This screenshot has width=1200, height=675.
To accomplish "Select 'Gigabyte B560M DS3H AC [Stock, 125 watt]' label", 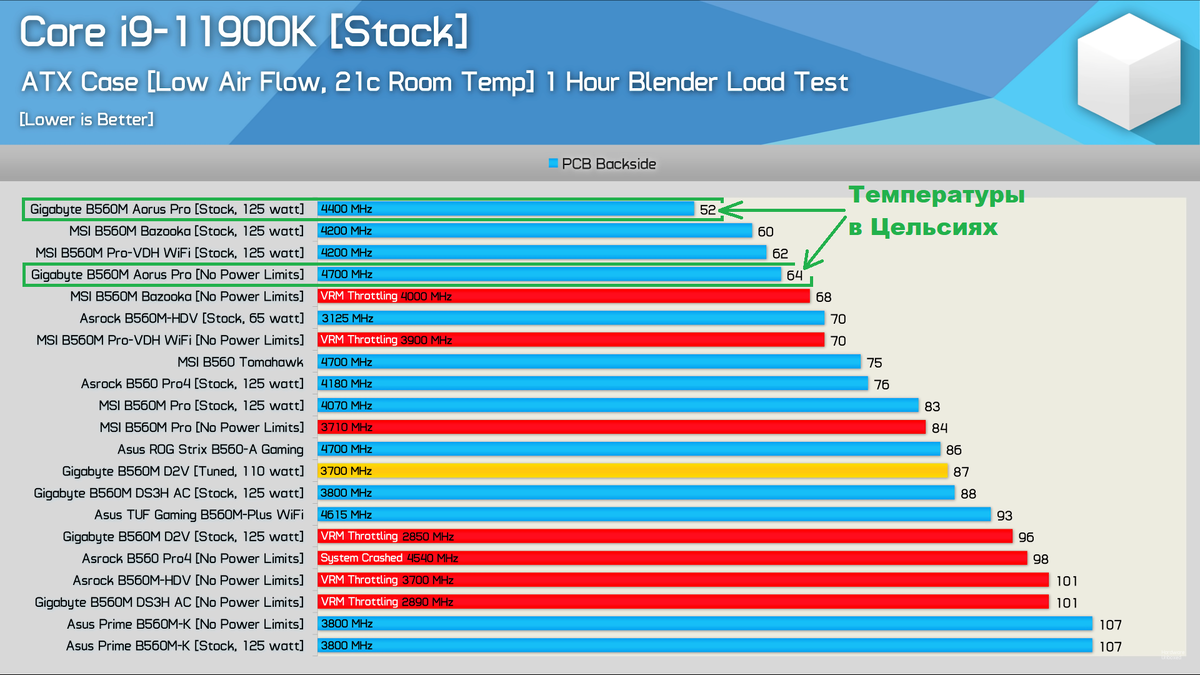I will point(169,493).
